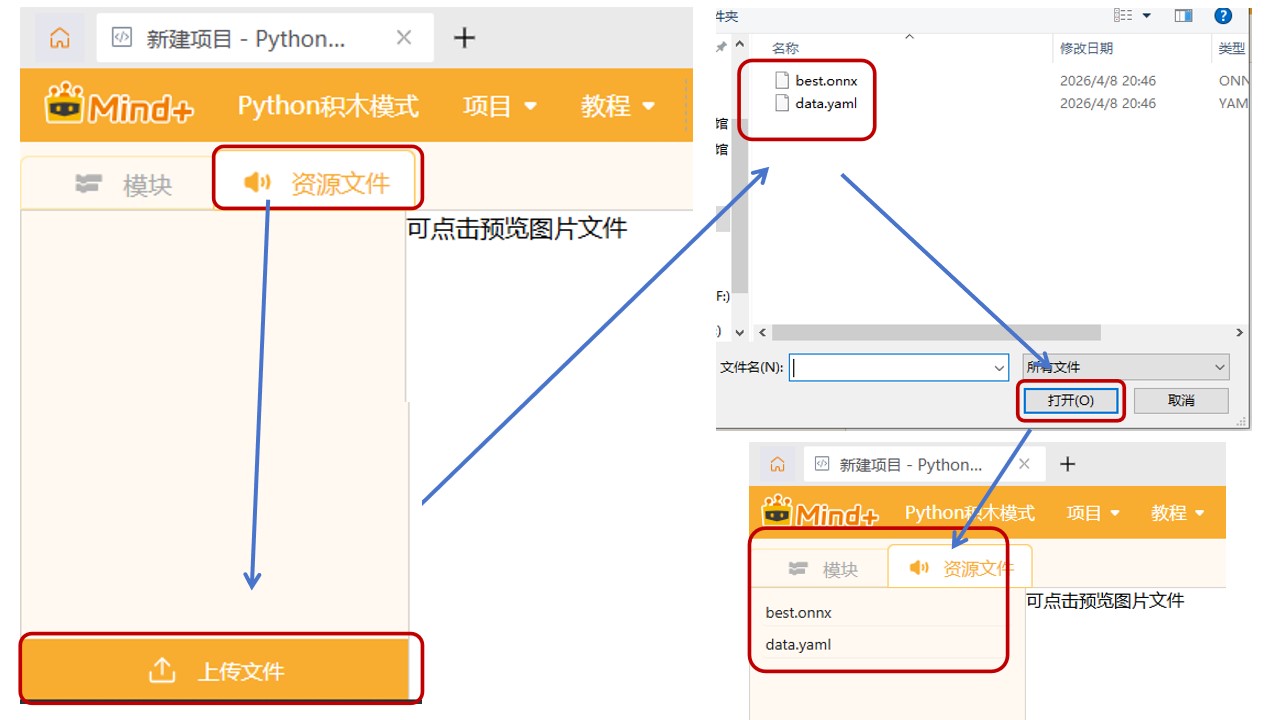1280x720 pixels.
Task: Switch to the 资源文件 tab in the left window
Action: tap(318, 183)
